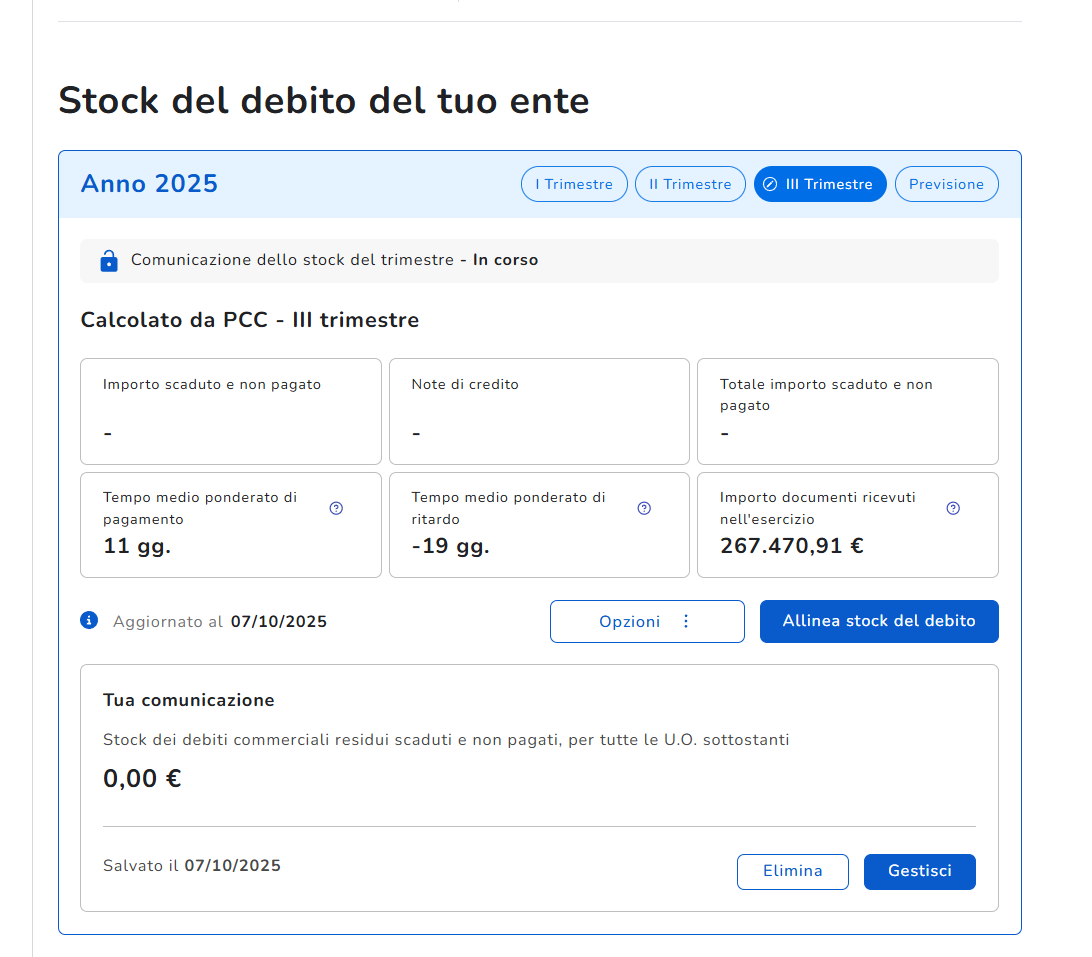This screenshot has width=1092, height=957.
Task: Click the Gestisci button
Action: pyautogui.click(x=919, y=871)
